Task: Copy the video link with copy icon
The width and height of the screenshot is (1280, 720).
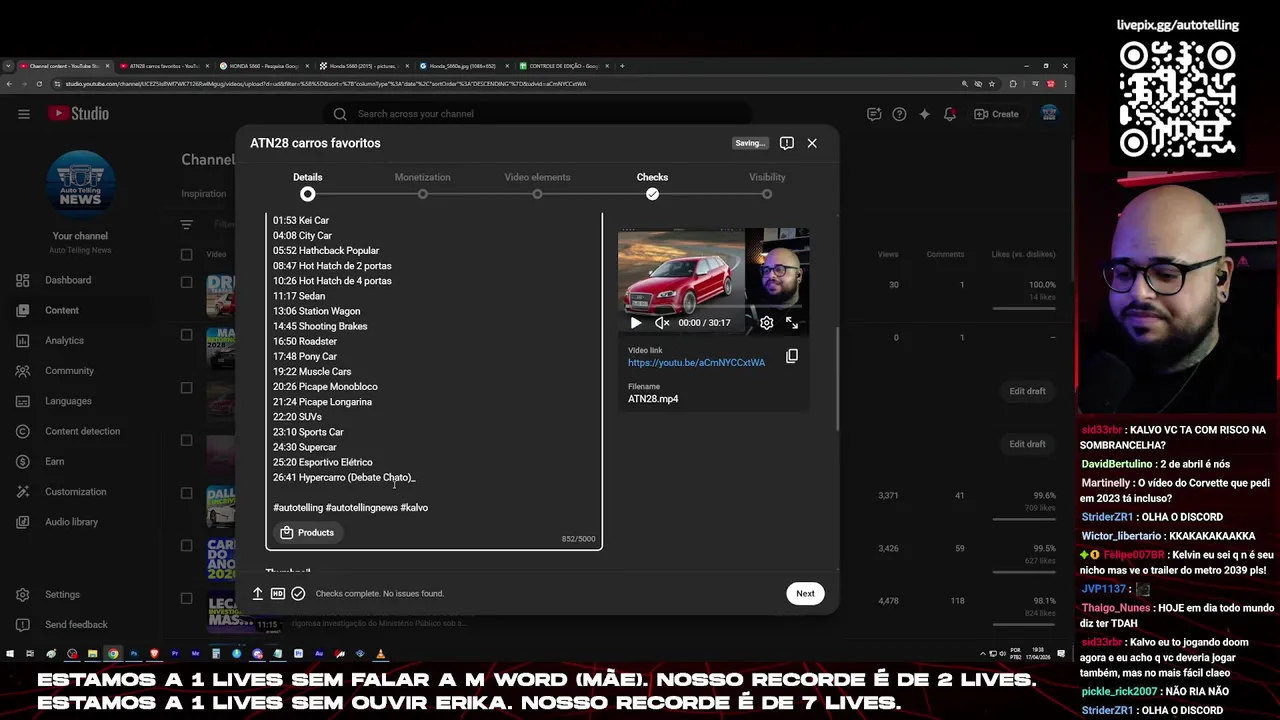Action: click(792, 356)
